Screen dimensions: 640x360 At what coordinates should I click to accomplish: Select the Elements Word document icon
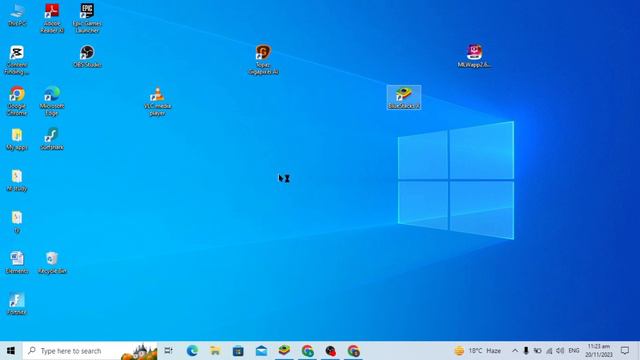tap(17, 262)
